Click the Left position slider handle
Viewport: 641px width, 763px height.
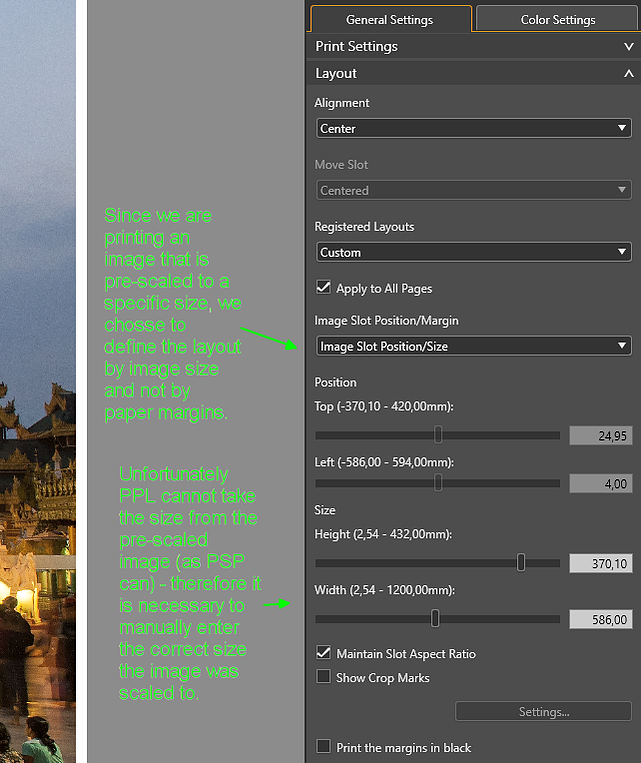[438, 483]
